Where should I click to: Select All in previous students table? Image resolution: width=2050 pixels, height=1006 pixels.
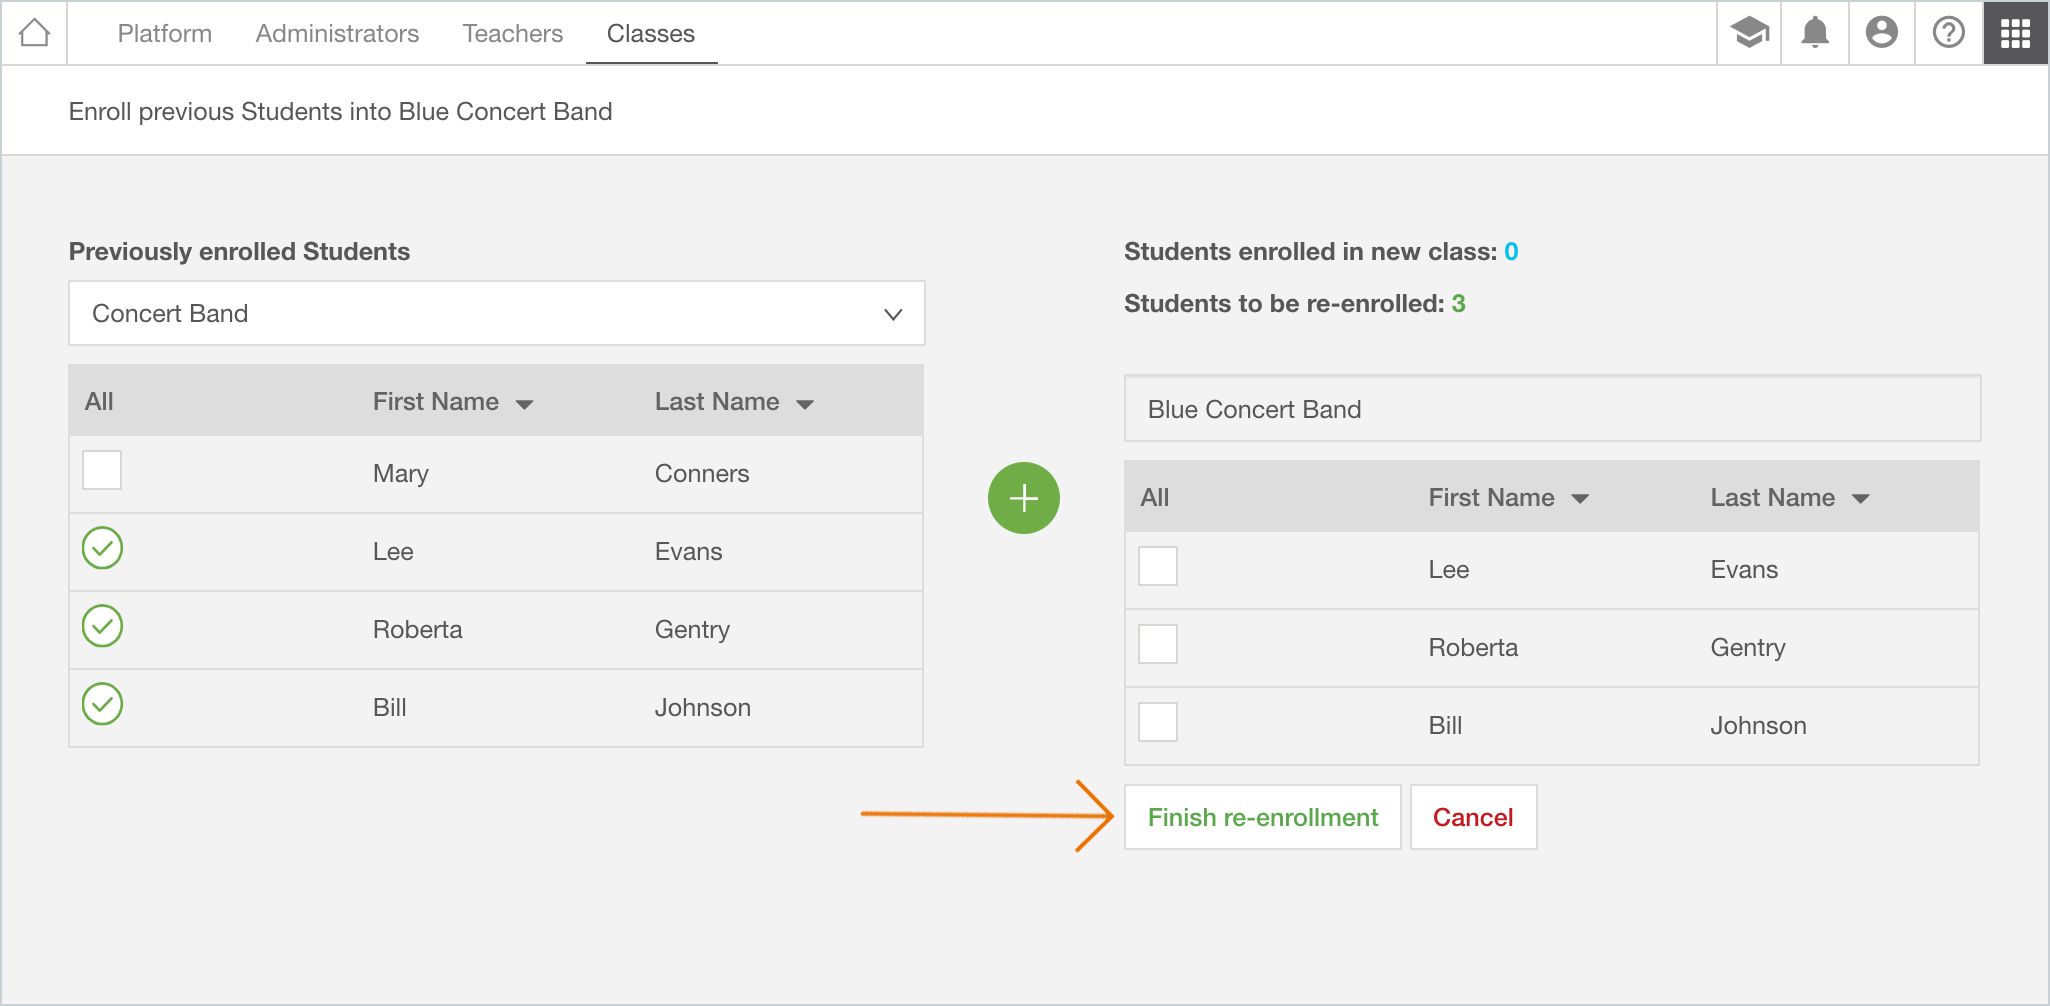coord(99,402)
